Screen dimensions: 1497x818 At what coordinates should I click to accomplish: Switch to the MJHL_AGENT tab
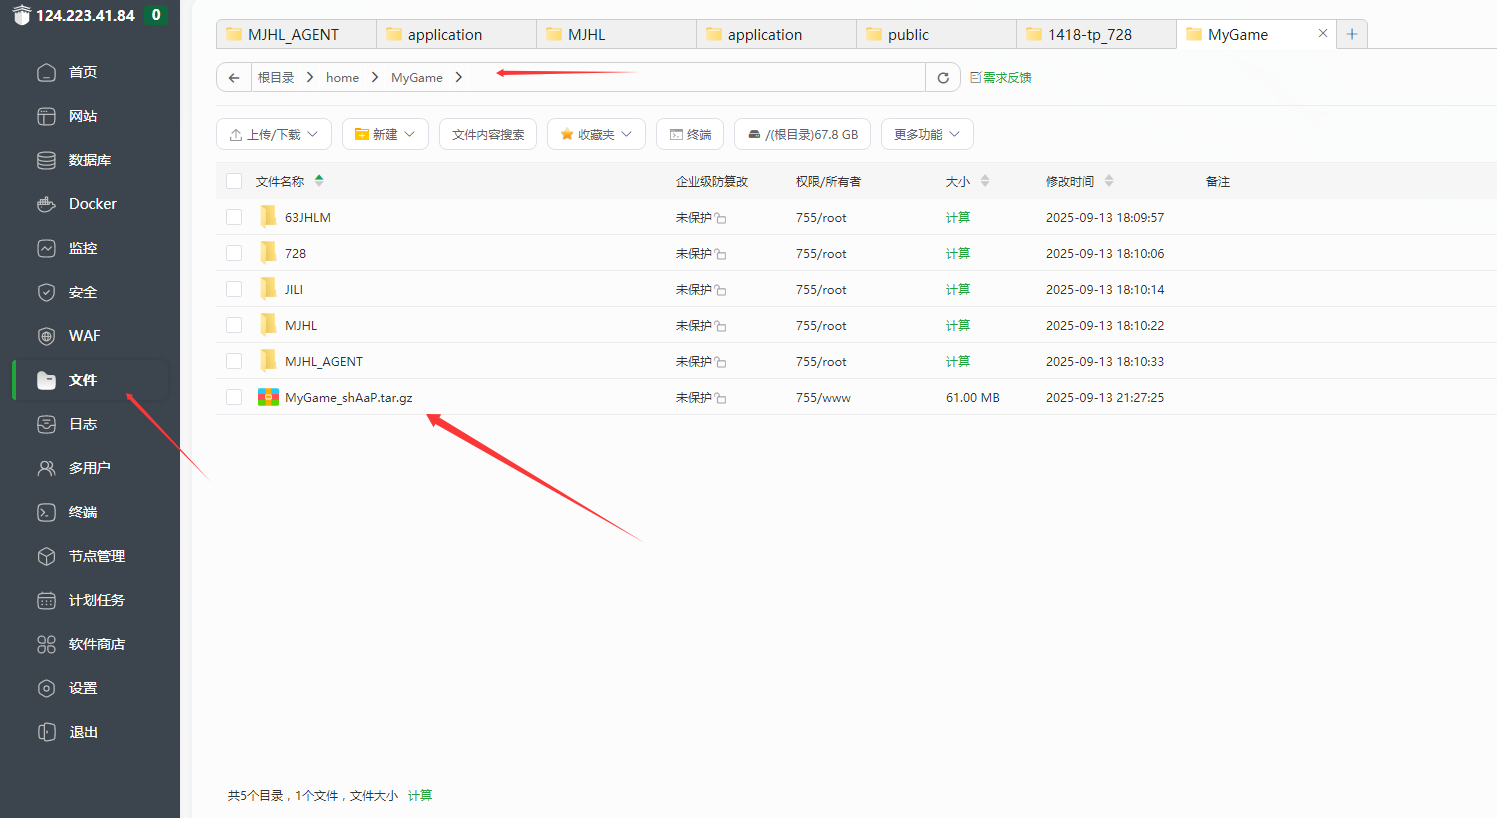296,34
